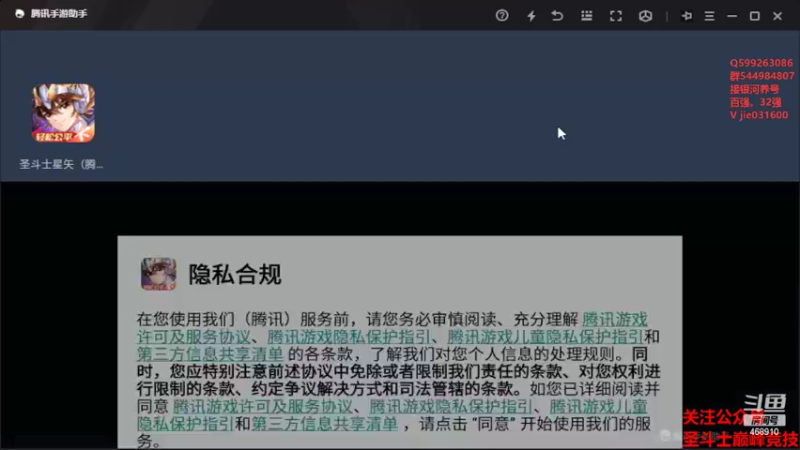Click the 圣斗士星矢（腾… app label
Viewport: 800px width, 450px height.
61,164
